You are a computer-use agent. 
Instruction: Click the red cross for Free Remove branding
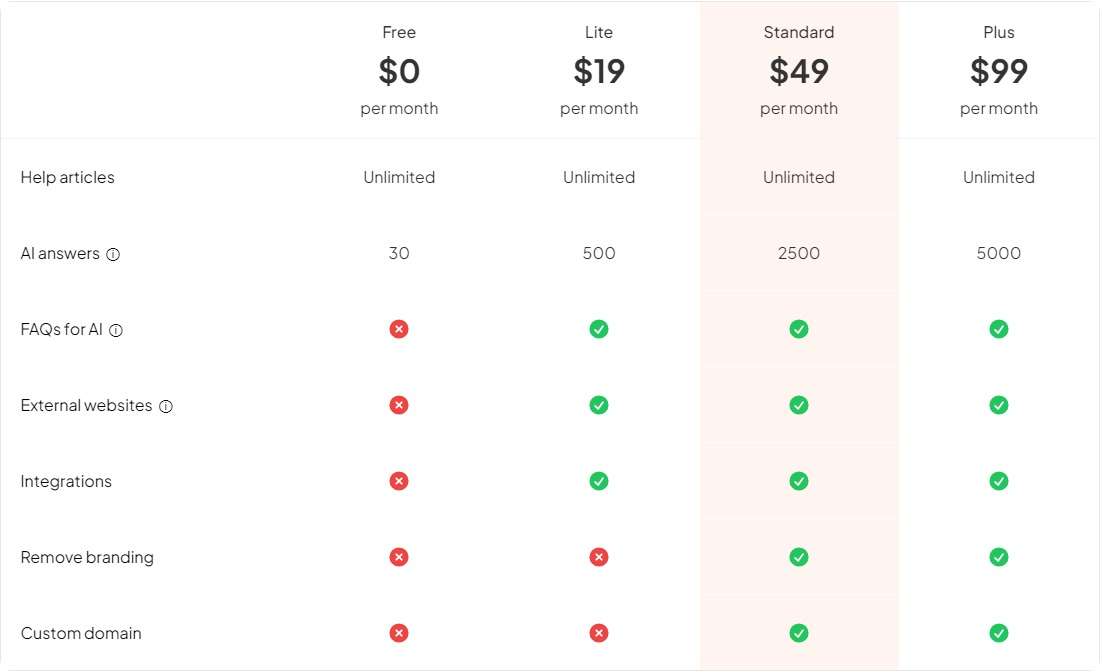tap(399, 557)
